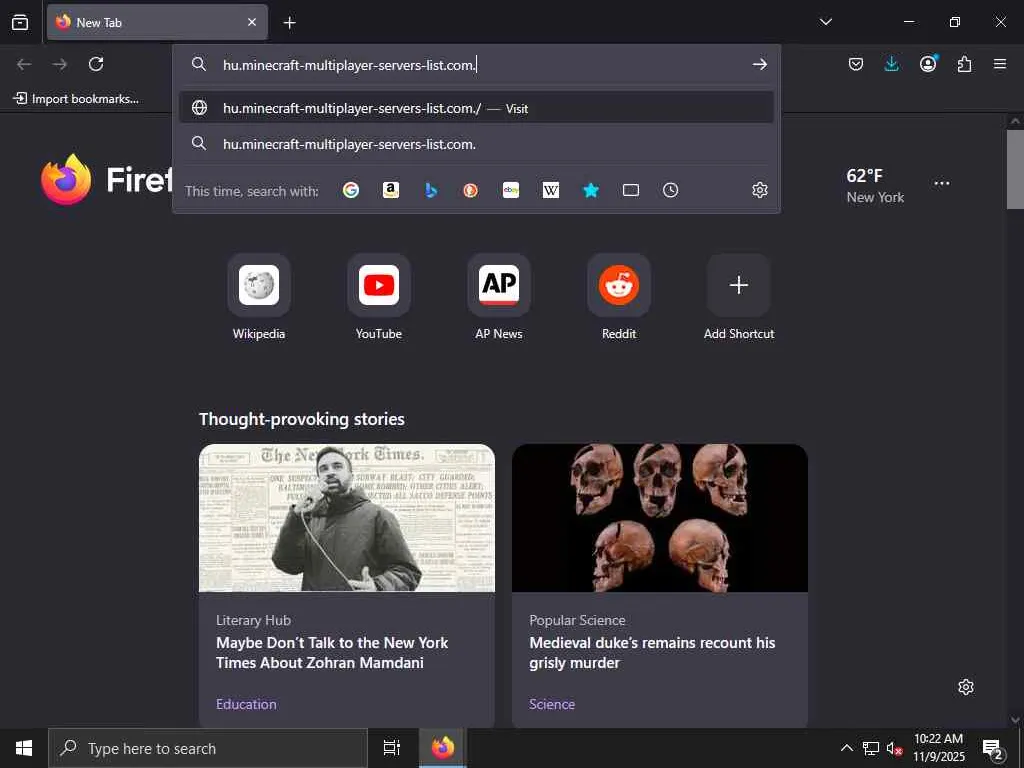
Task: Search bookmarks using the star icon
Action: (590, 190)
